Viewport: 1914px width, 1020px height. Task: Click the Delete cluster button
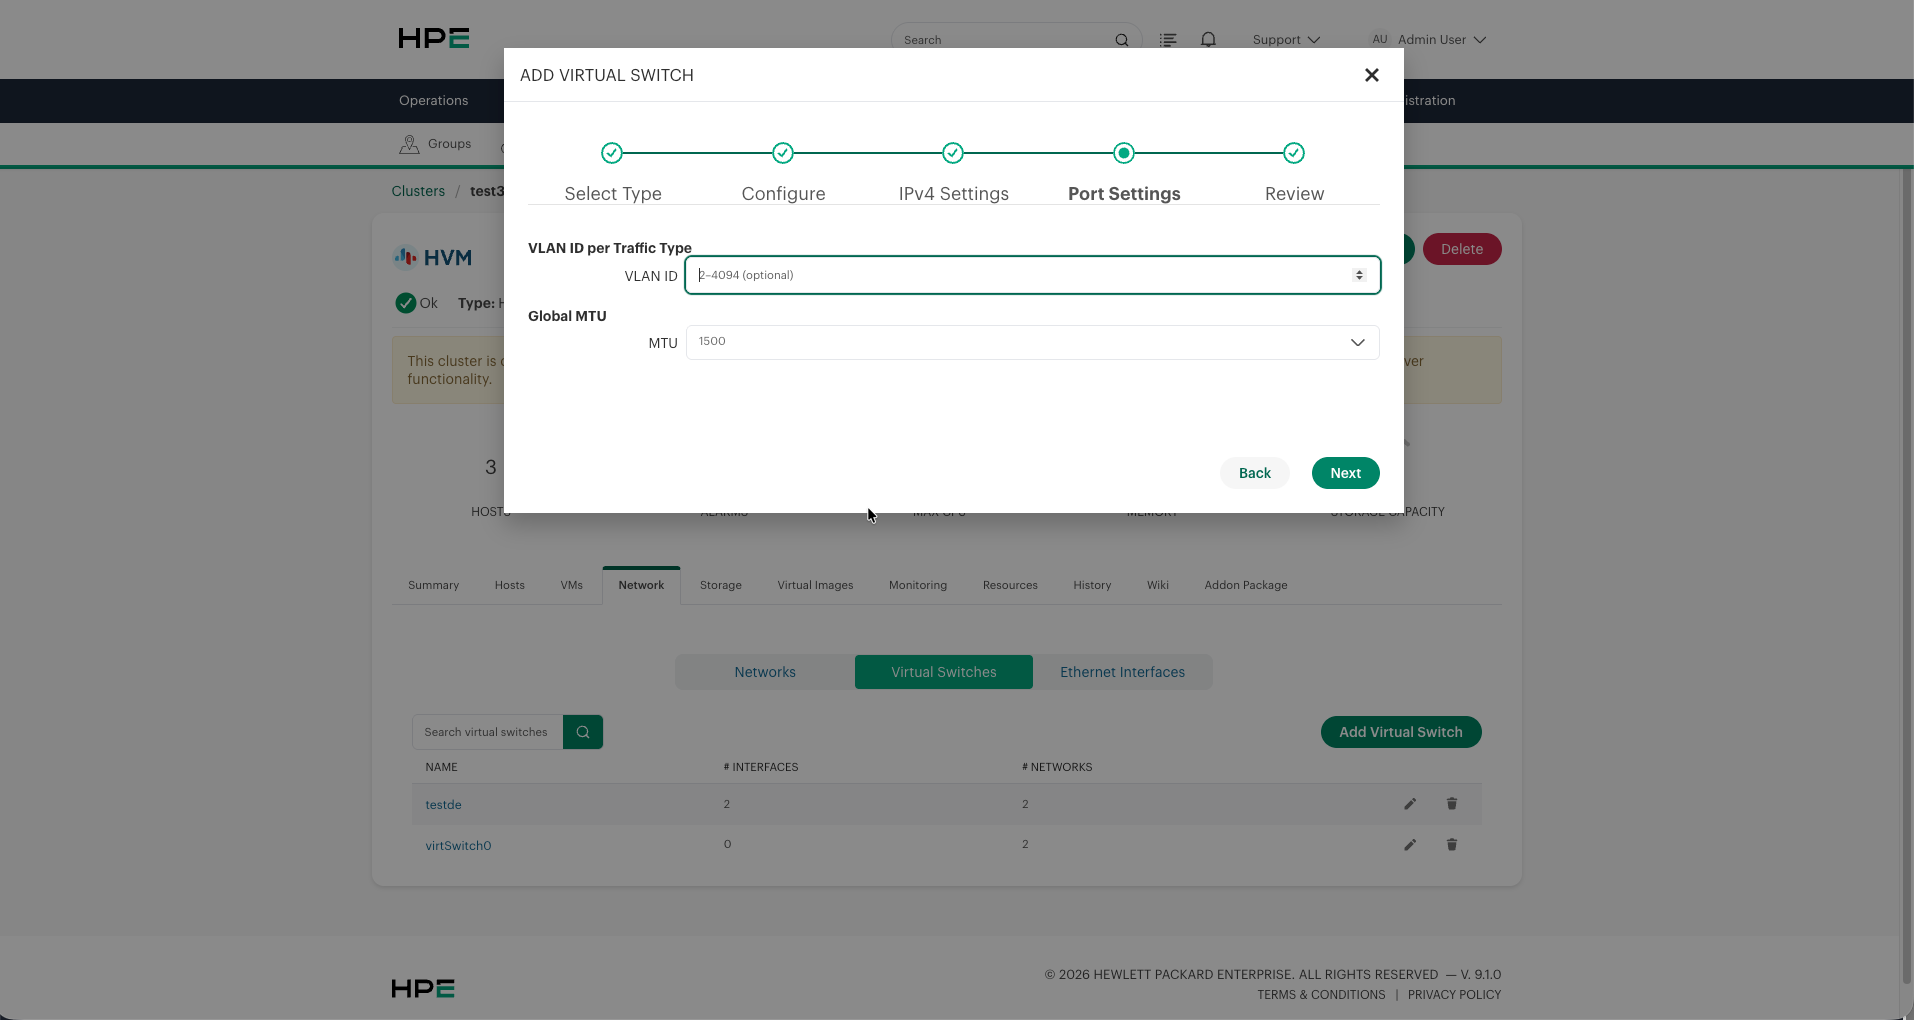click(1462, 249)
